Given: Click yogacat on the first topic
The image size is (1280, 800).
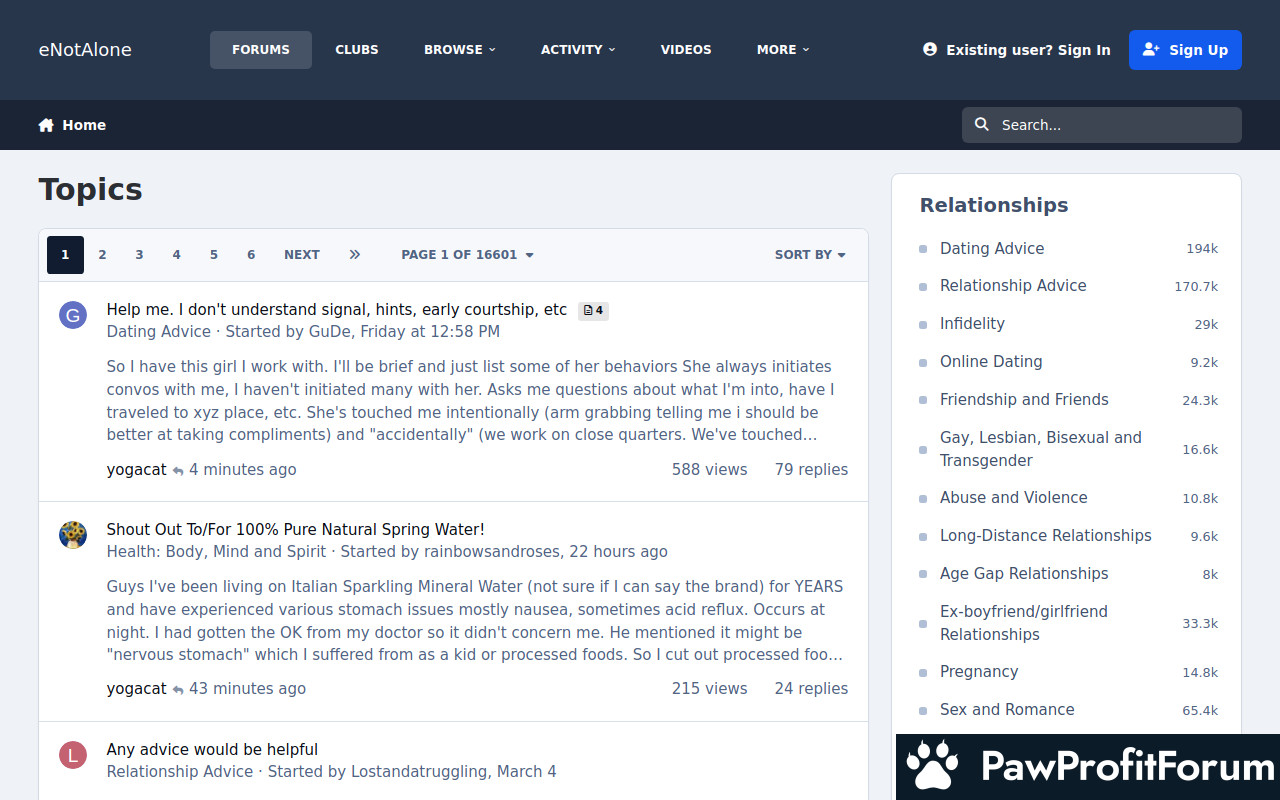Looking at the screenshot, I should (137, 470).
